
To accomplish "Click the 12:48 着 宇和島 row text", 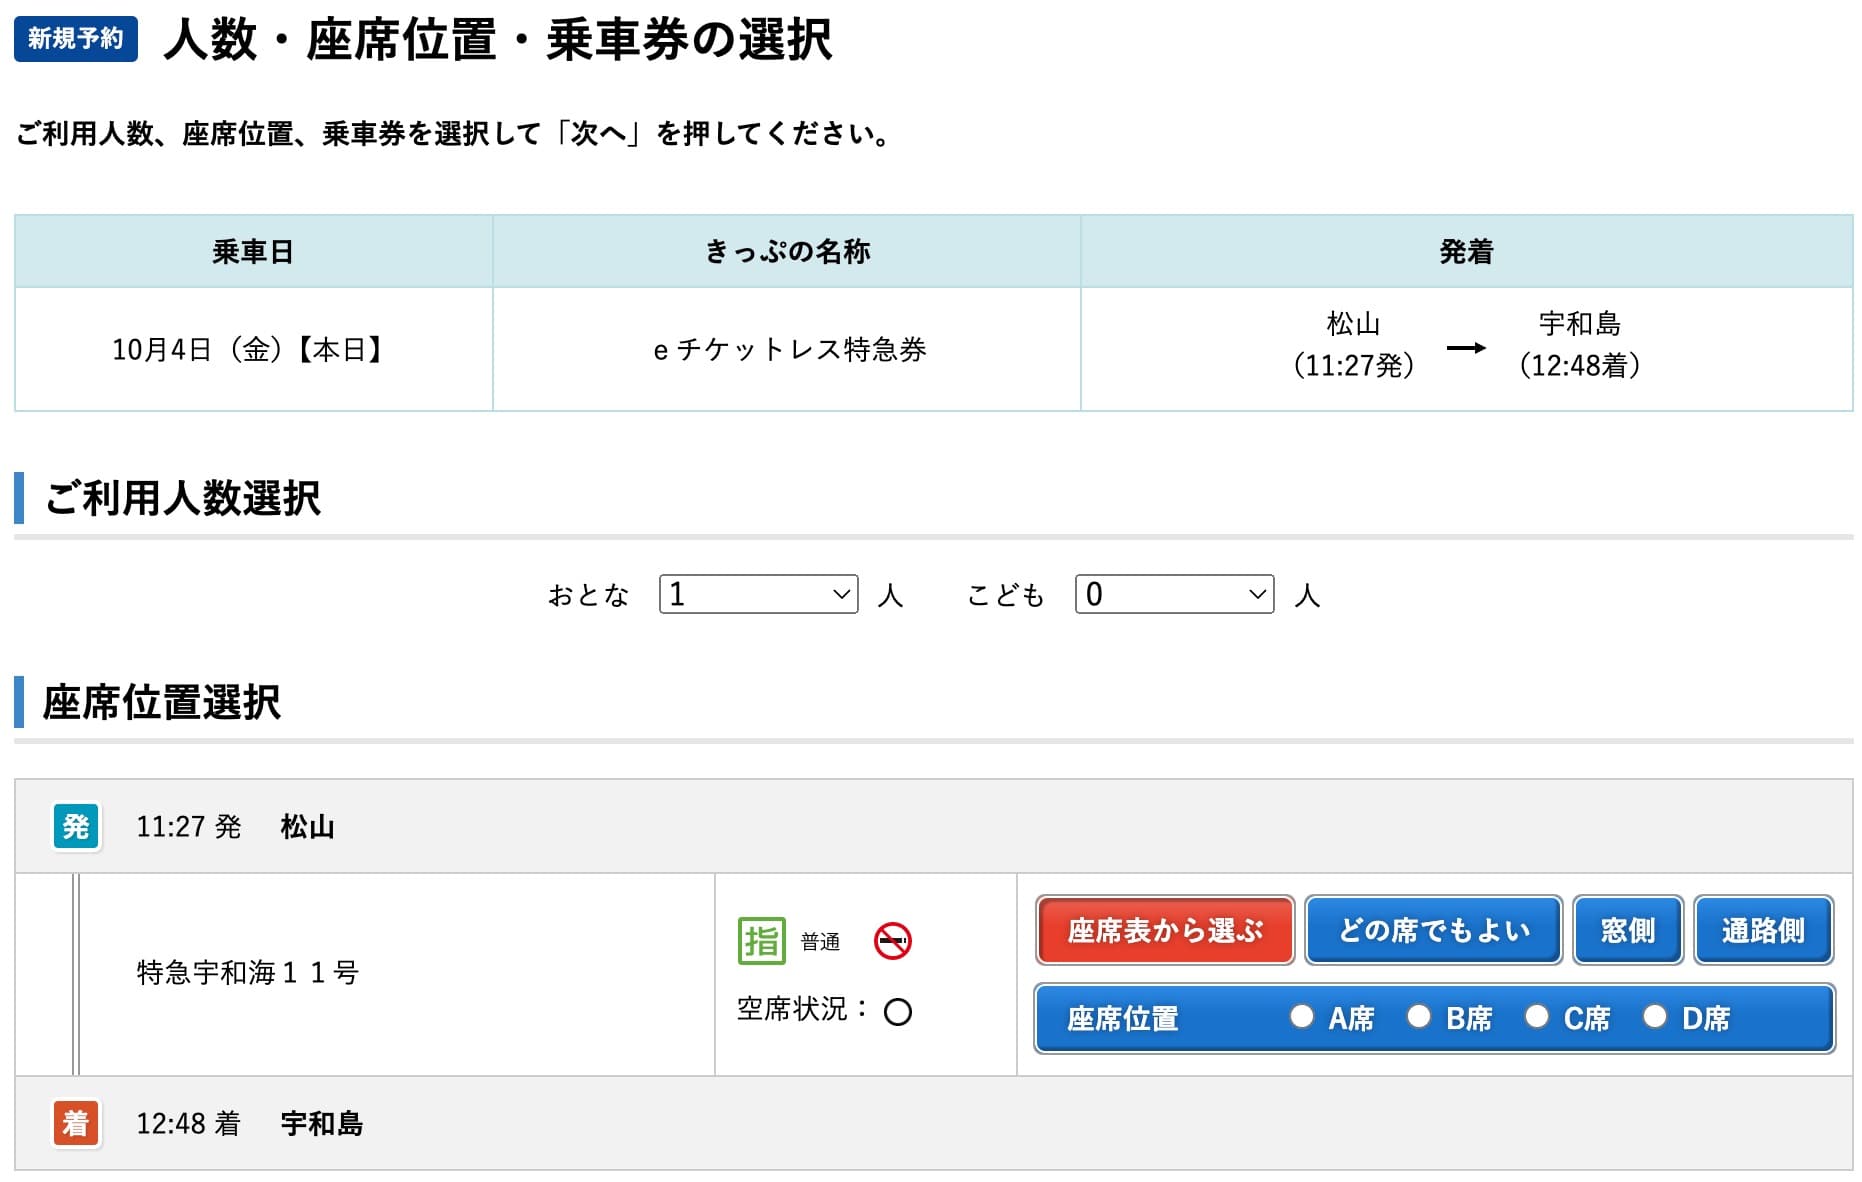I will point(249,1123).
